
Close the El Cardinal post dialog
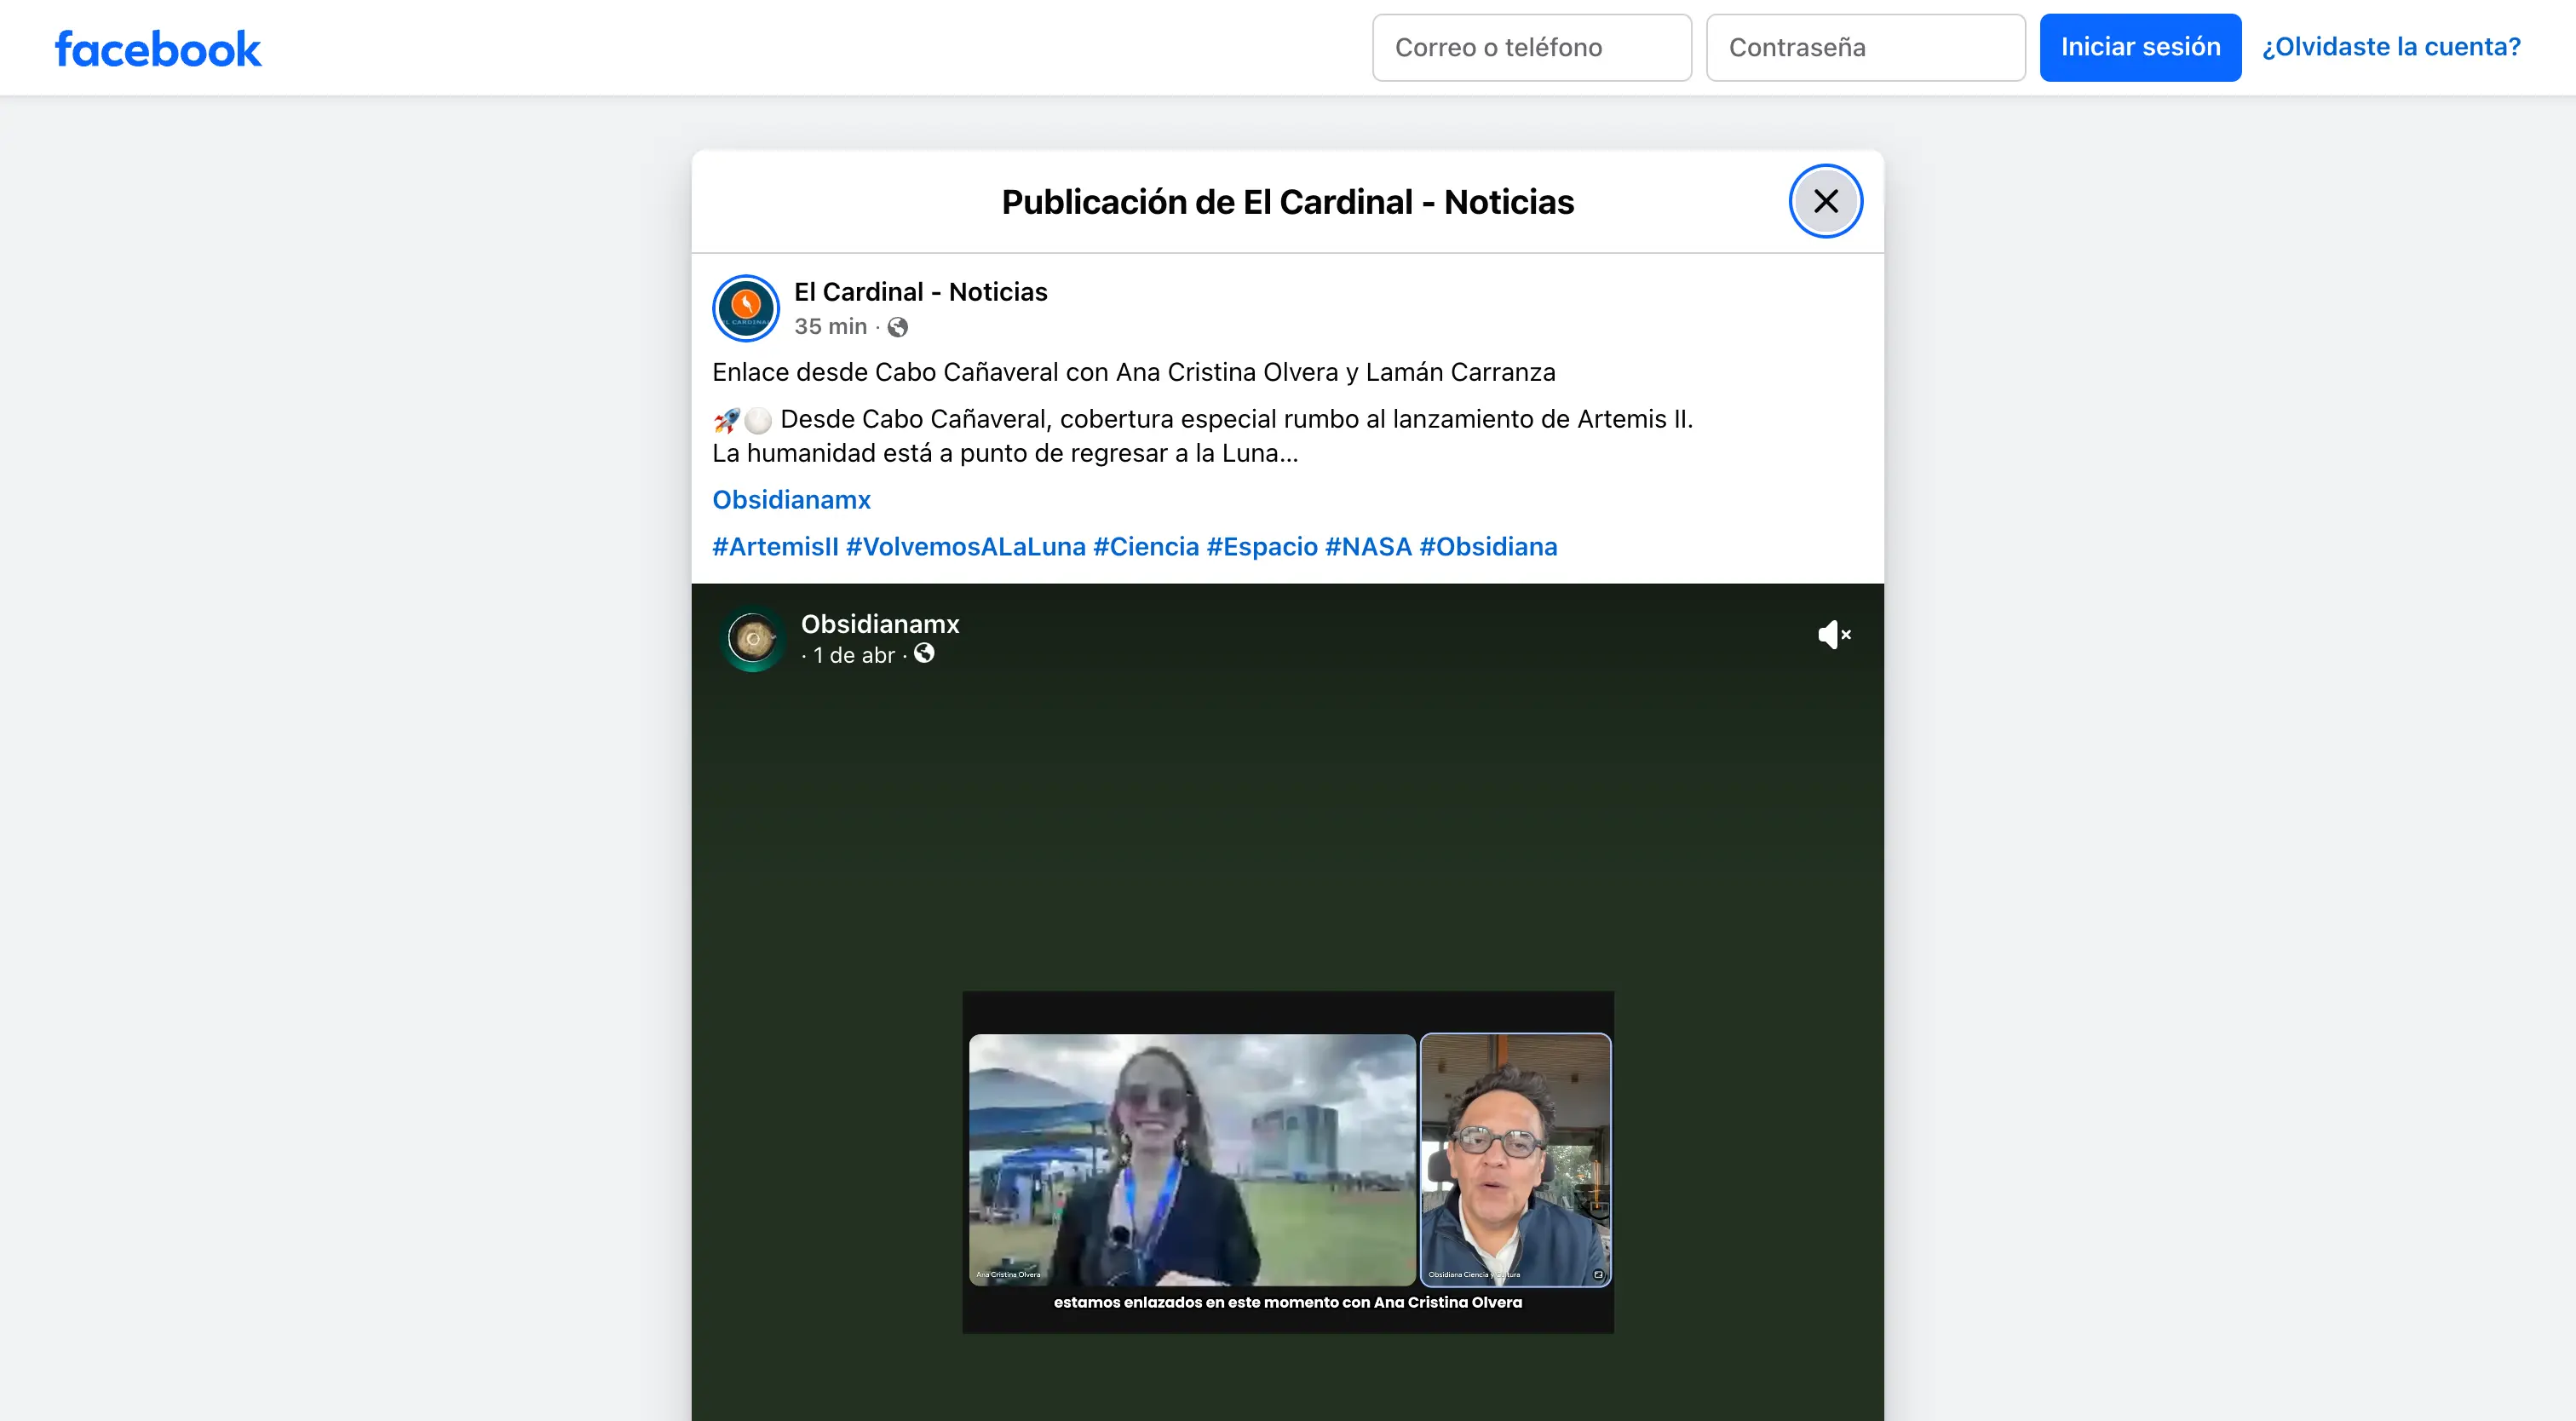pyautogui.click(x=1825, y=201)
